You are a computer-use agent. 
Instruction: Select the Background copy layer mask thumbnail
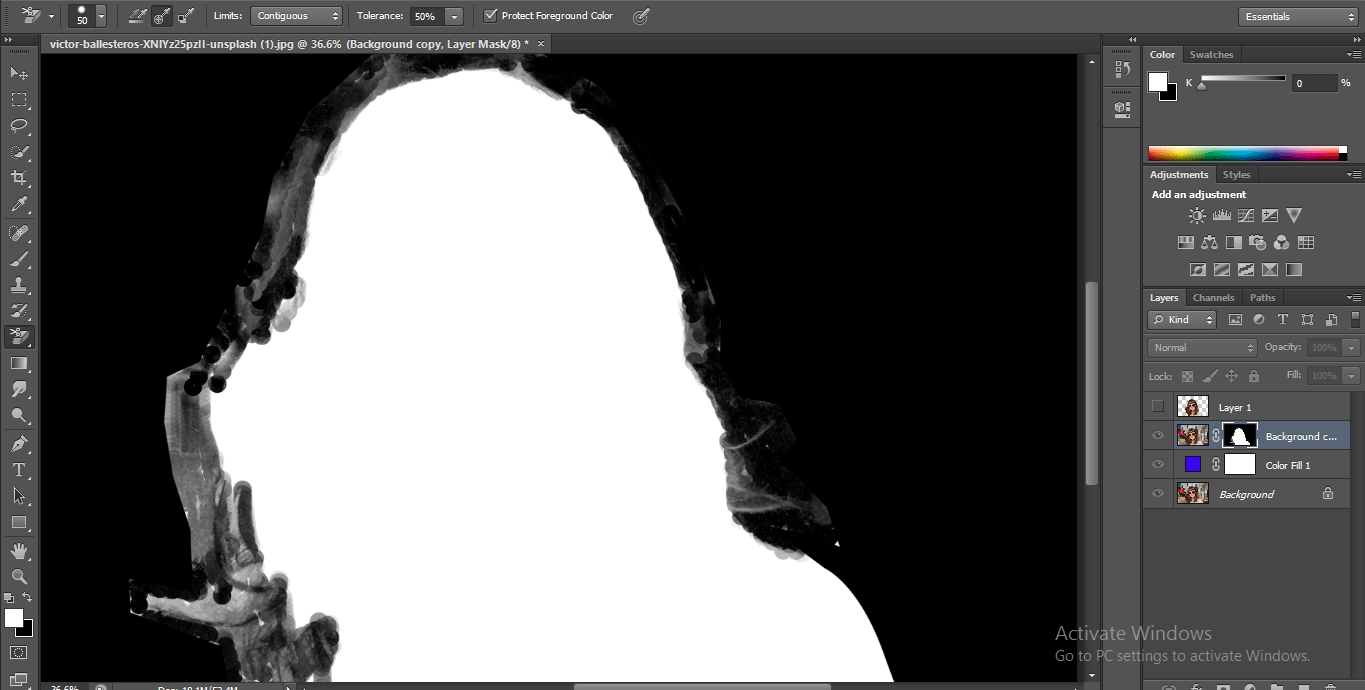click(1240, 435)
